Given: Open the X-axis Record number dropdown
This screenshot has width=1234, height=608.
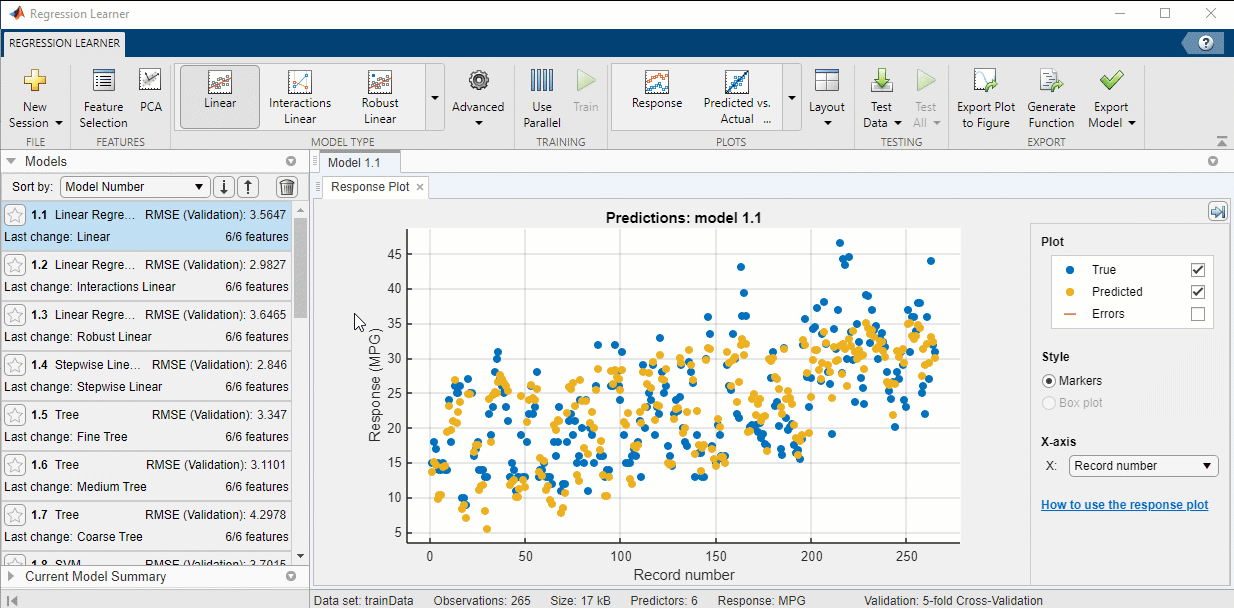Looking at the screenshot, I should click(1143, 466).
